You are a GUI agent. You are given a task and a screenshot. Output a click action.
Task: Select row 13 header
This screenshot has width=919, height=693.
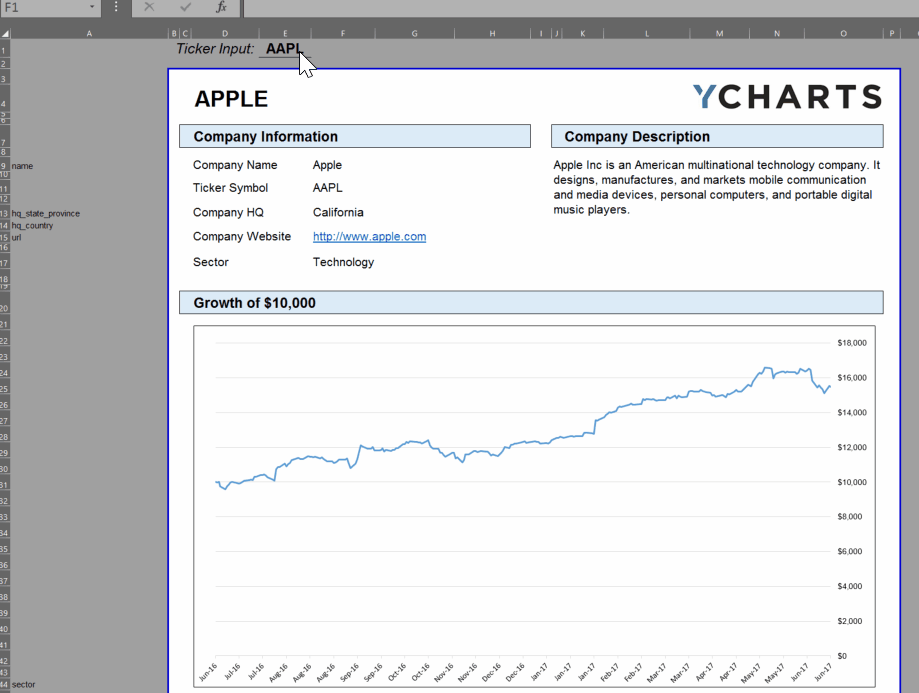tap(5, 213)
